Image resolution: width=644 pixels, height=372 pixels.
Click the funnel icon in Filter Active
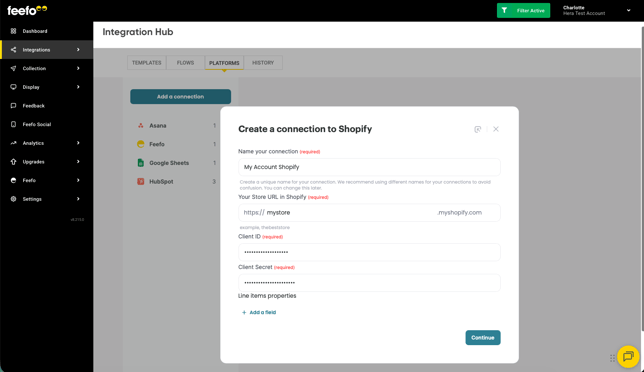tap(504, 11)
